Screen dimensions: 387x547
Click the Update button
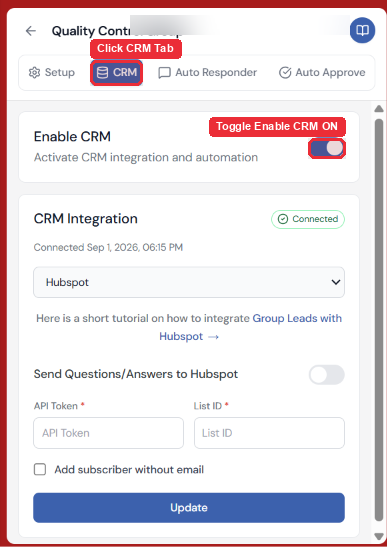189,508
